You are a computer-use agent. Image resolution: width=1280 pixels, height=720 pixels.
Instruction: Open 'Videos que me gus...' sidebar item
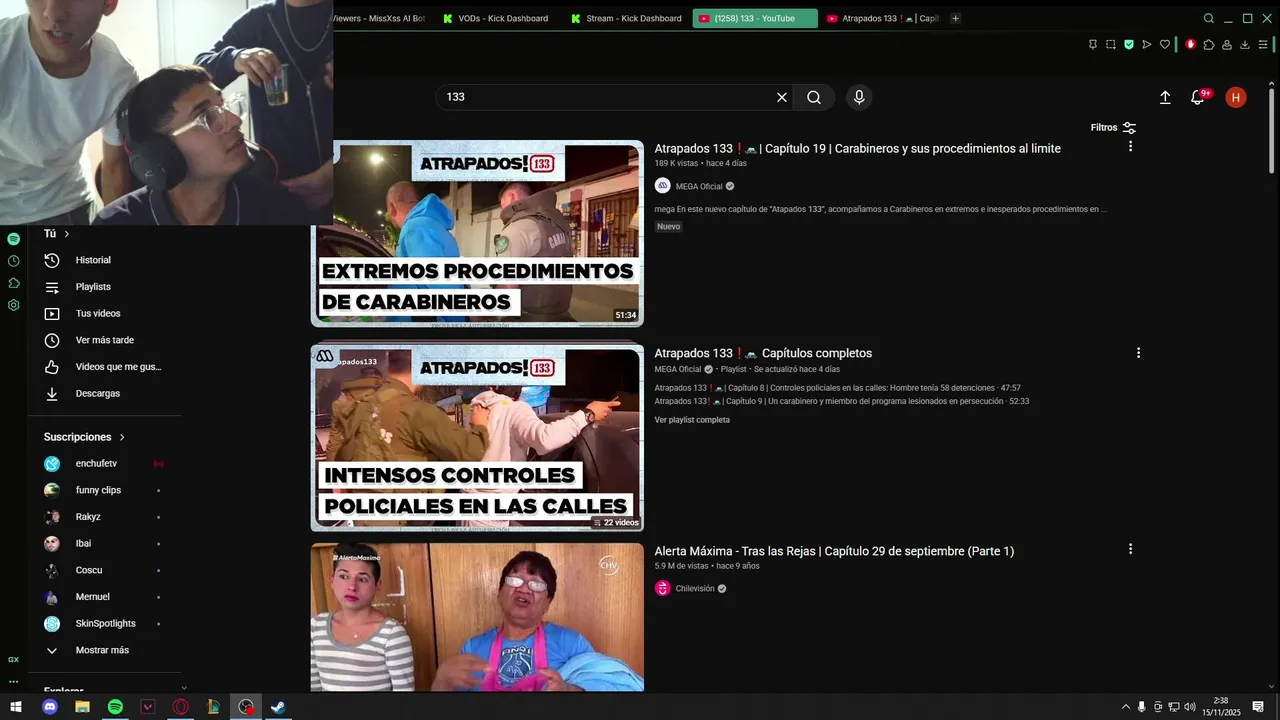coord(105,367)
